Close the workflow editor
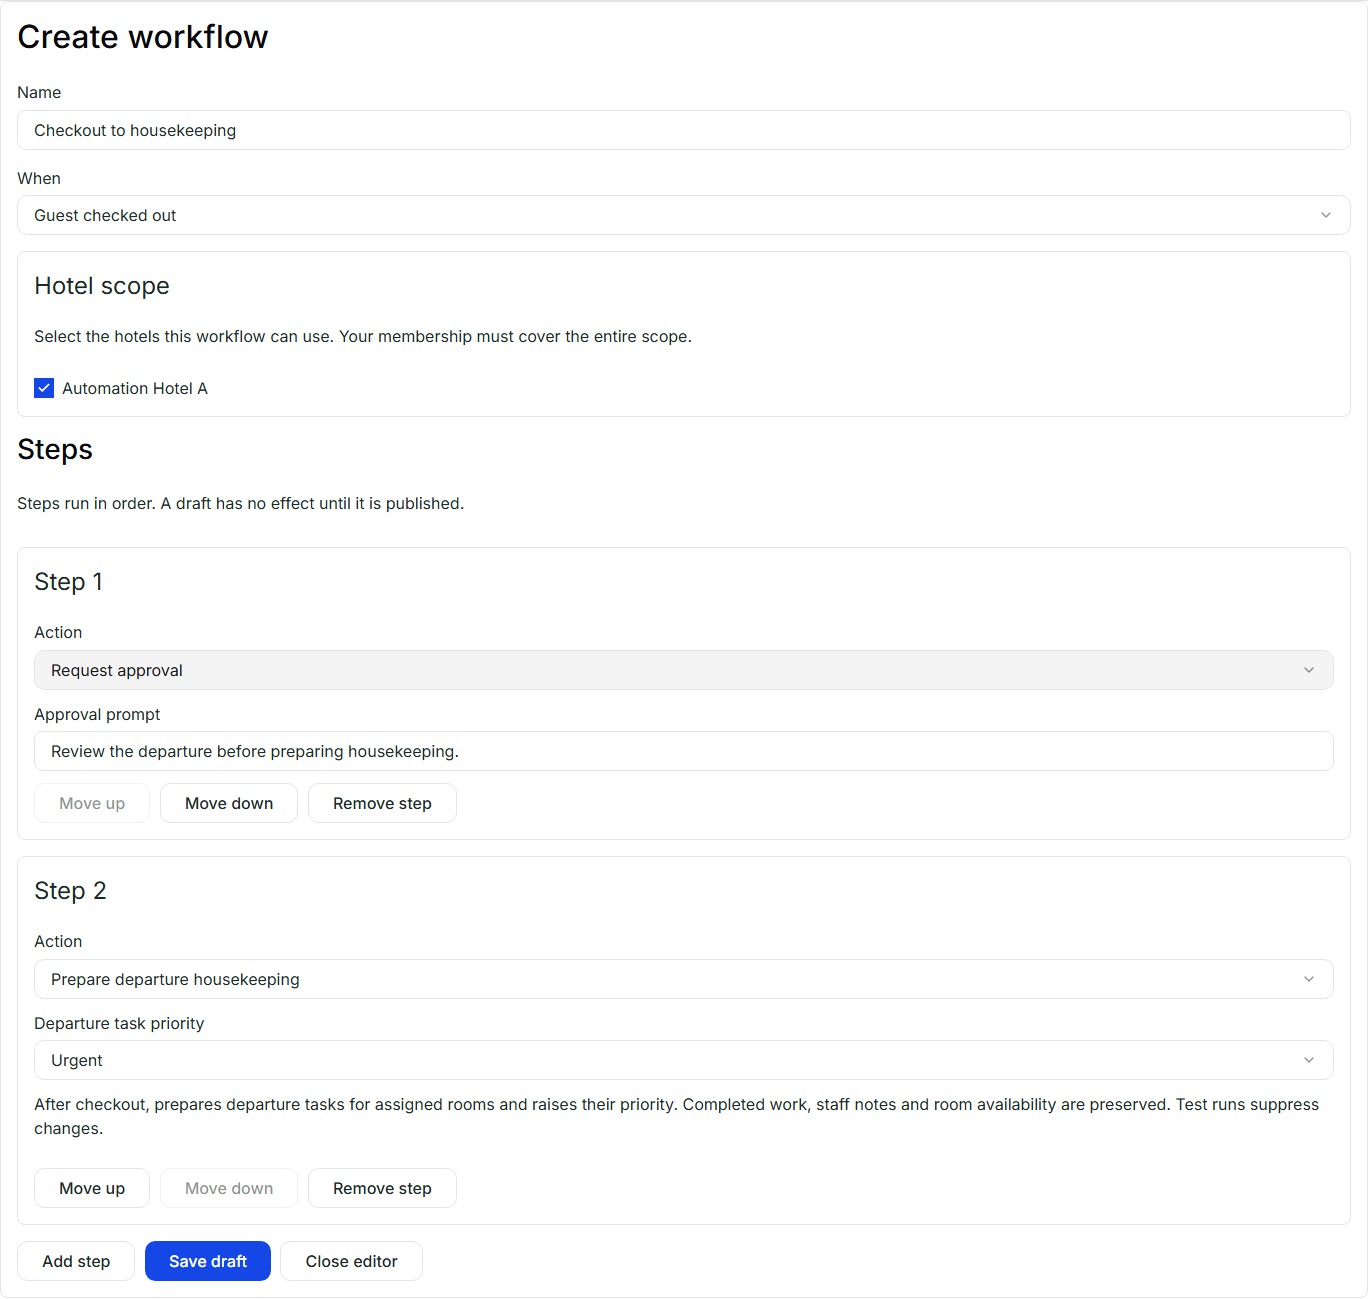Image resolution: width=1368 pixels, height=1299 pixels. [x=352, y=1261]
